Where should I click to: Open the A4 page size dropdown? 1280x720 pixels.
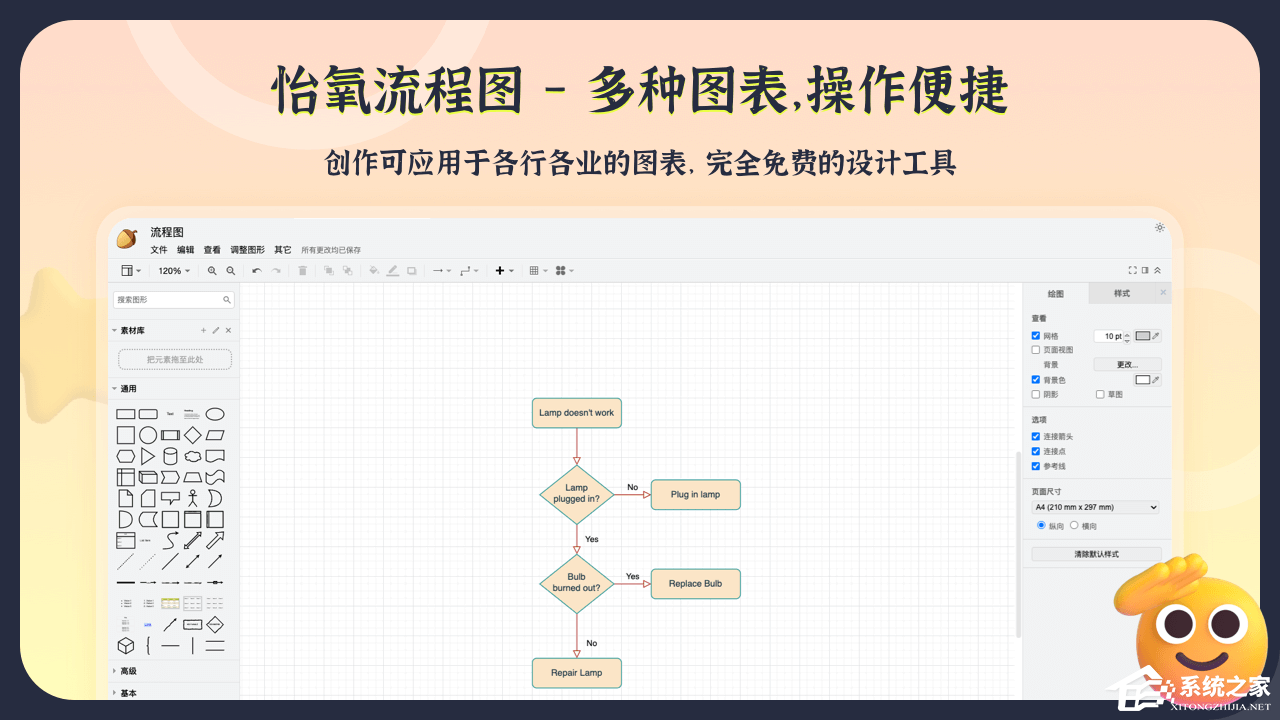click(x=1096, y=507)
